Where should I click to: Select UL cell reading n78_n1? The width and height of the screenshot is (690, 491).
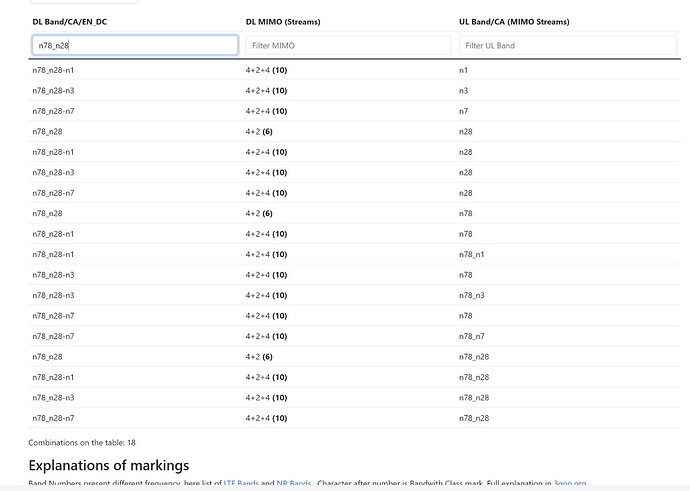(x=471, y=254)
